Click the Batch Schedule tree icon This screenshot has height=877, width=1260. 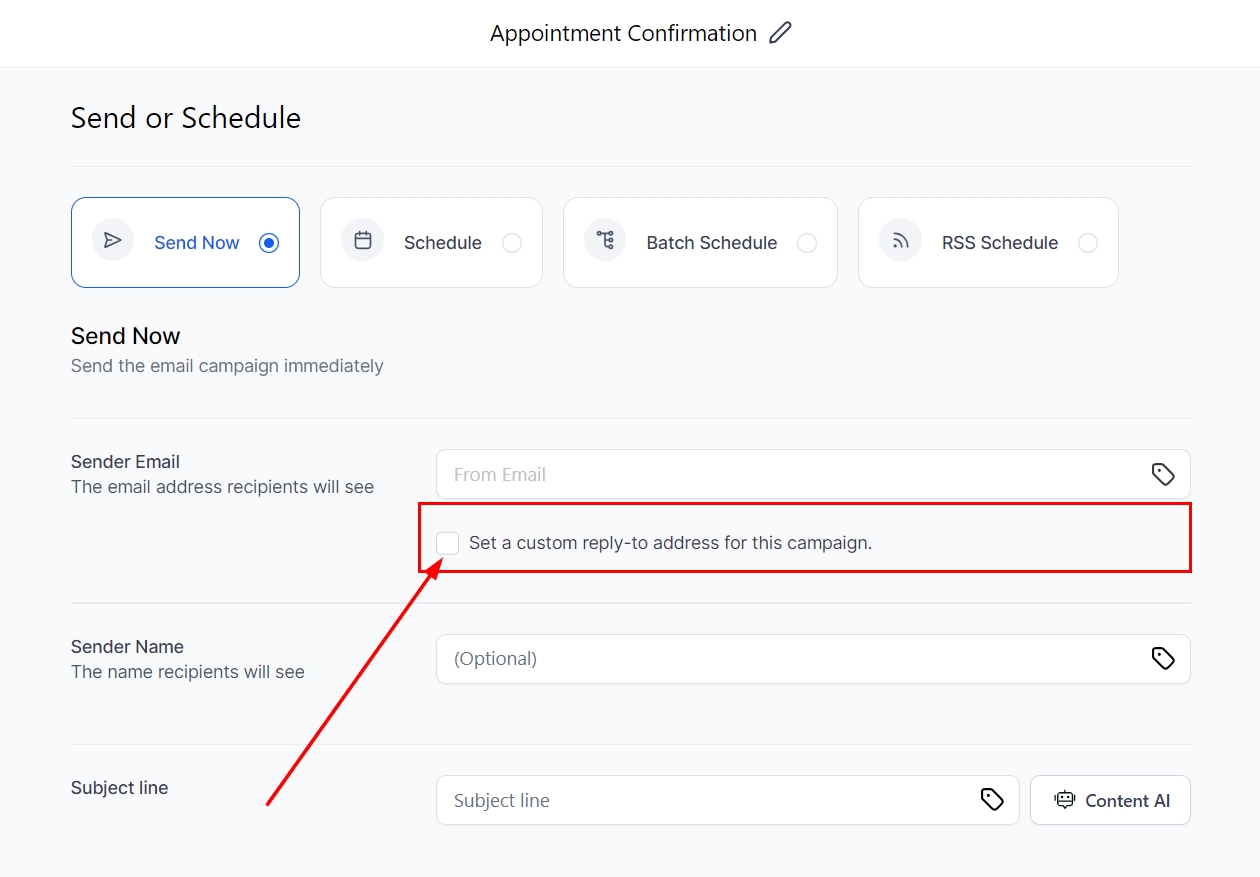click(x=605, y=241)
